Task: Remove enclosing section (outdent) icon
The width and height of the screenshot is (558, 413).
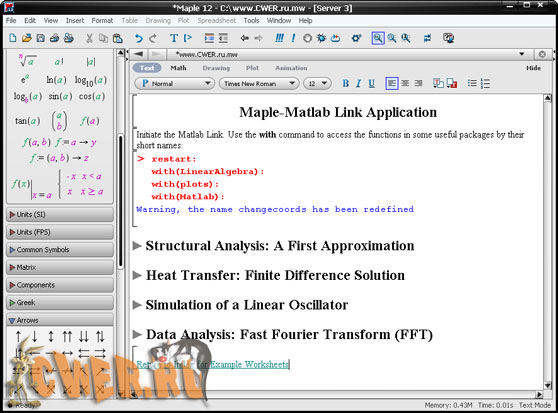Action: pos(223,38)
